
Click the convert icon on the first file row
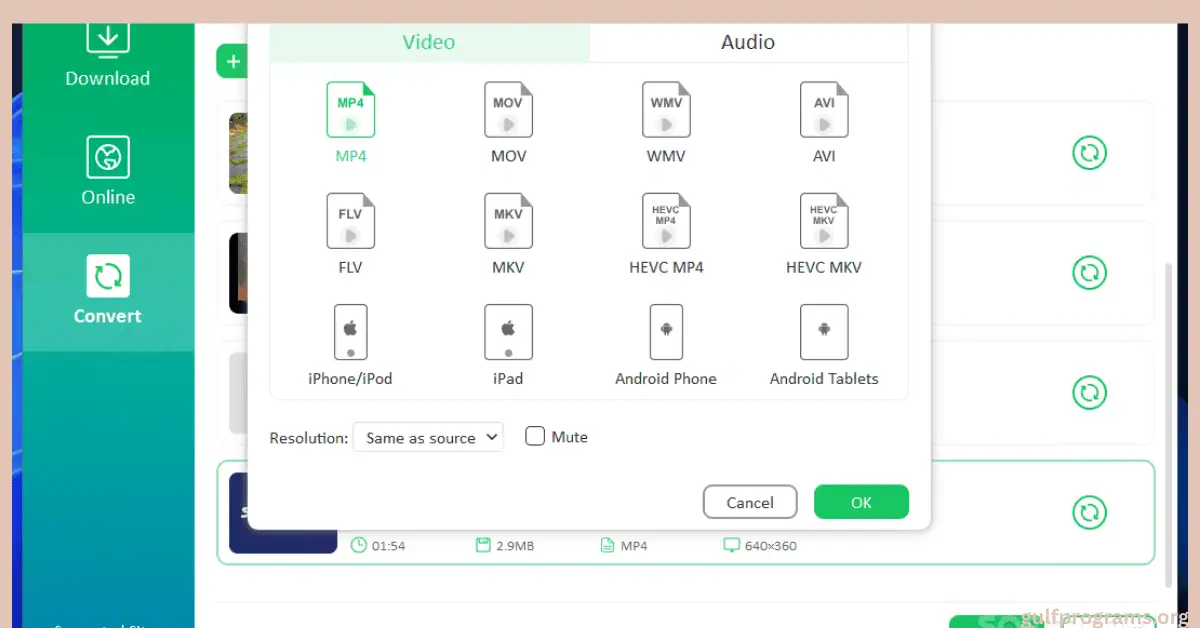pos(1089,153)
